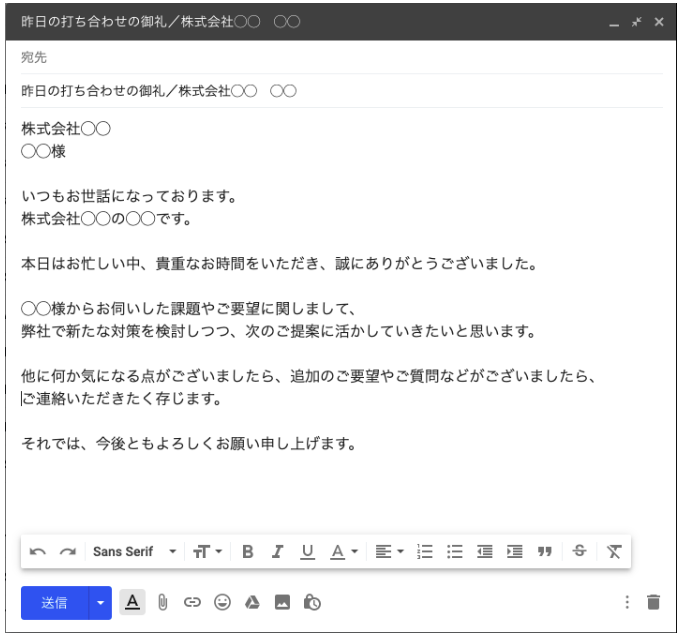
Task: Open the Sans Serif font dropdown
Action: [x=134, y=551]
